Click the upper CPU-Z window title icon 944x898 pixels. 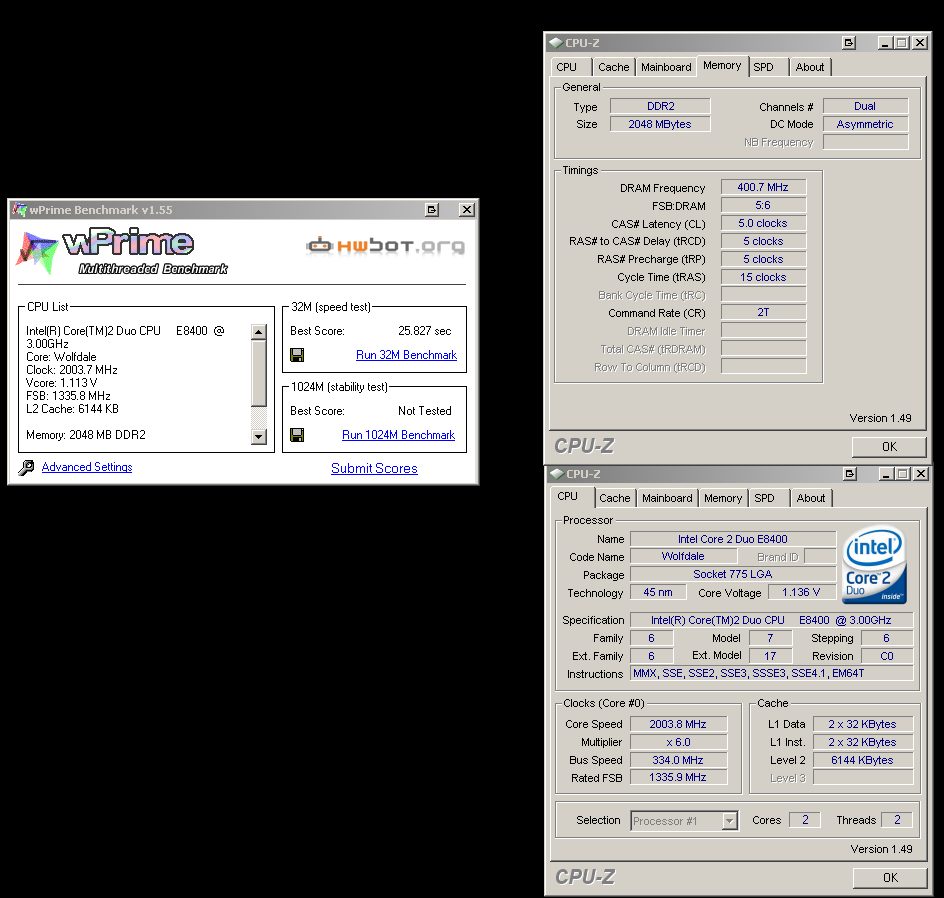[556, 43]
